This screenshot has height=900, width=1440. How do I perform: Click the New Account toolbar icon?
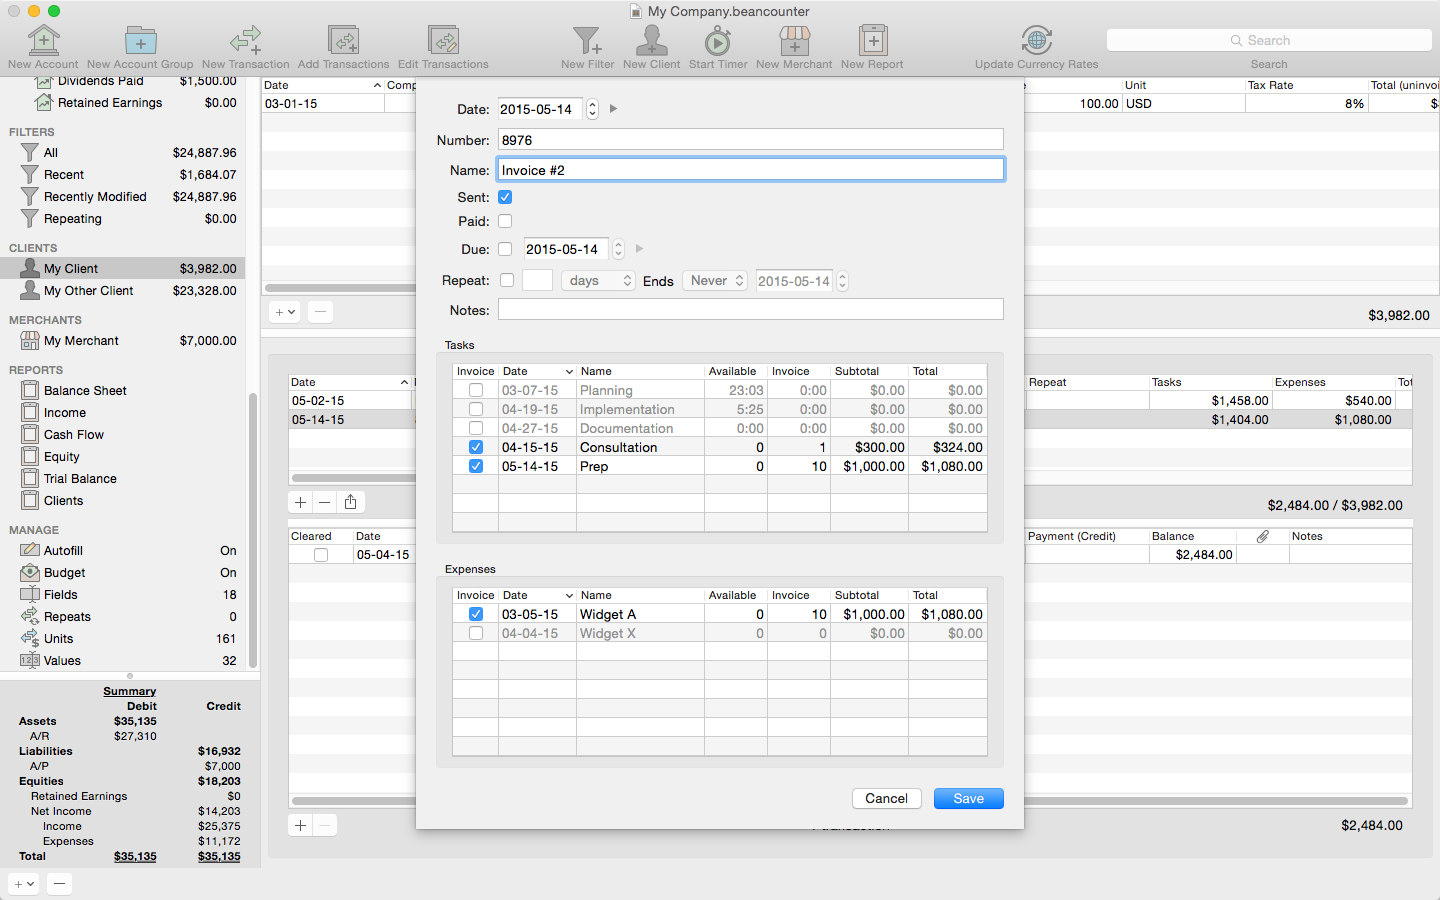click(x=43, y=40)
